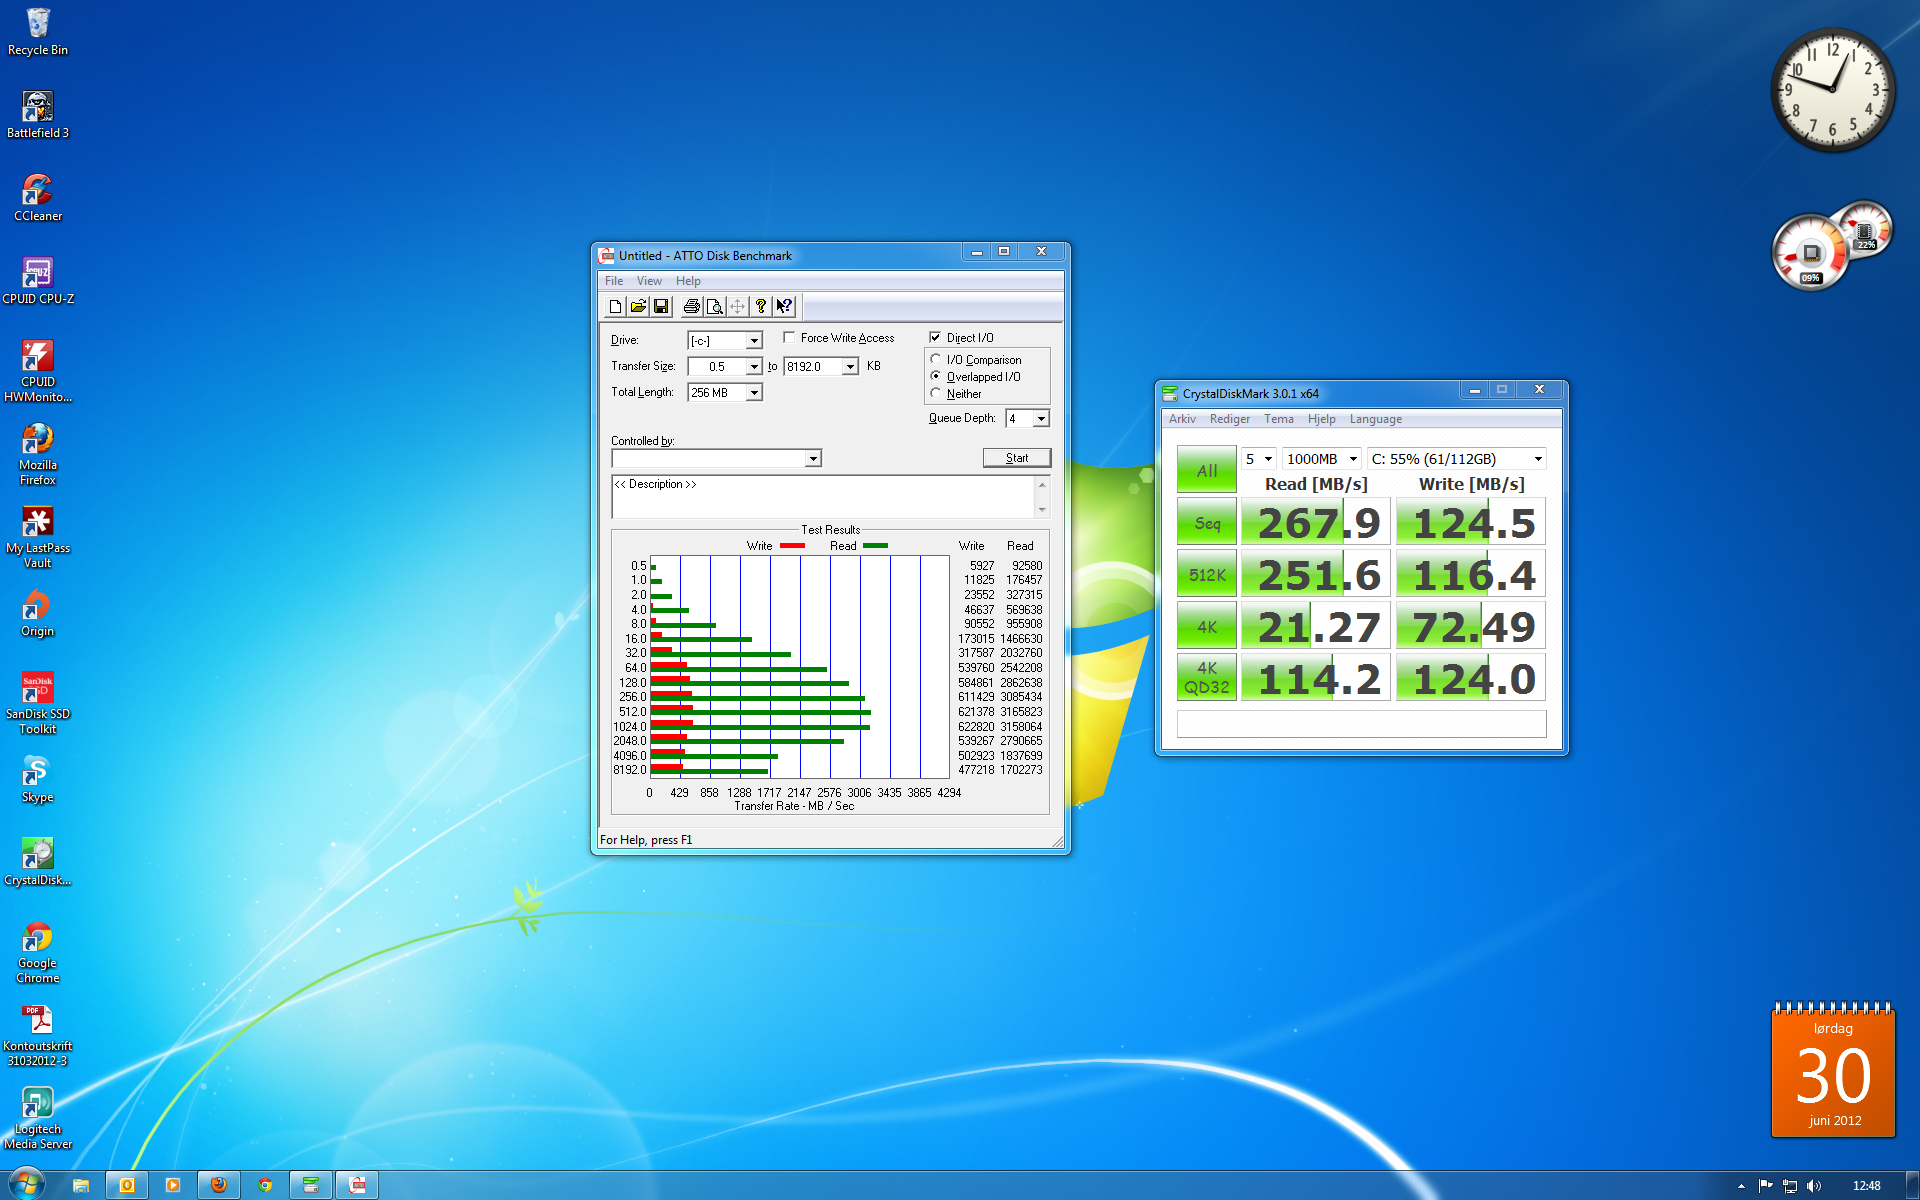The height and width of the screenshot is (1200, 1920).
Task: Click the Seq test button
Action: (1207, 523)
